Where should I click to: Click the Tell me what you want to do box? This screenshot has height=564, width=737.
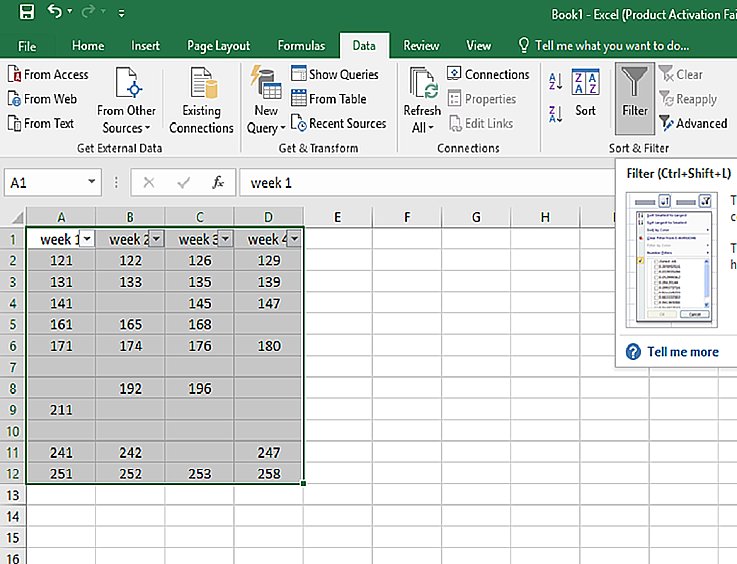(604, 46)
